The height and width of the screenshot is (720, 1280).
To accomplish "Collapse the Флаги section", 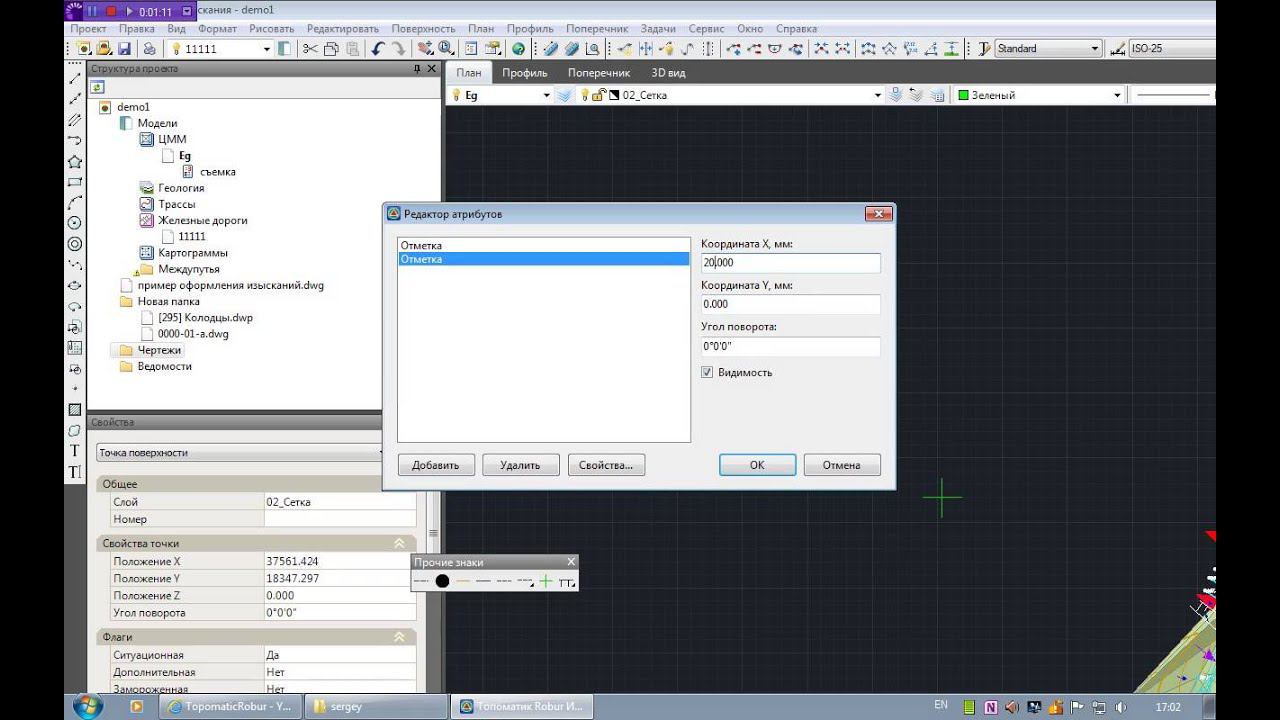I will [399, 637].
